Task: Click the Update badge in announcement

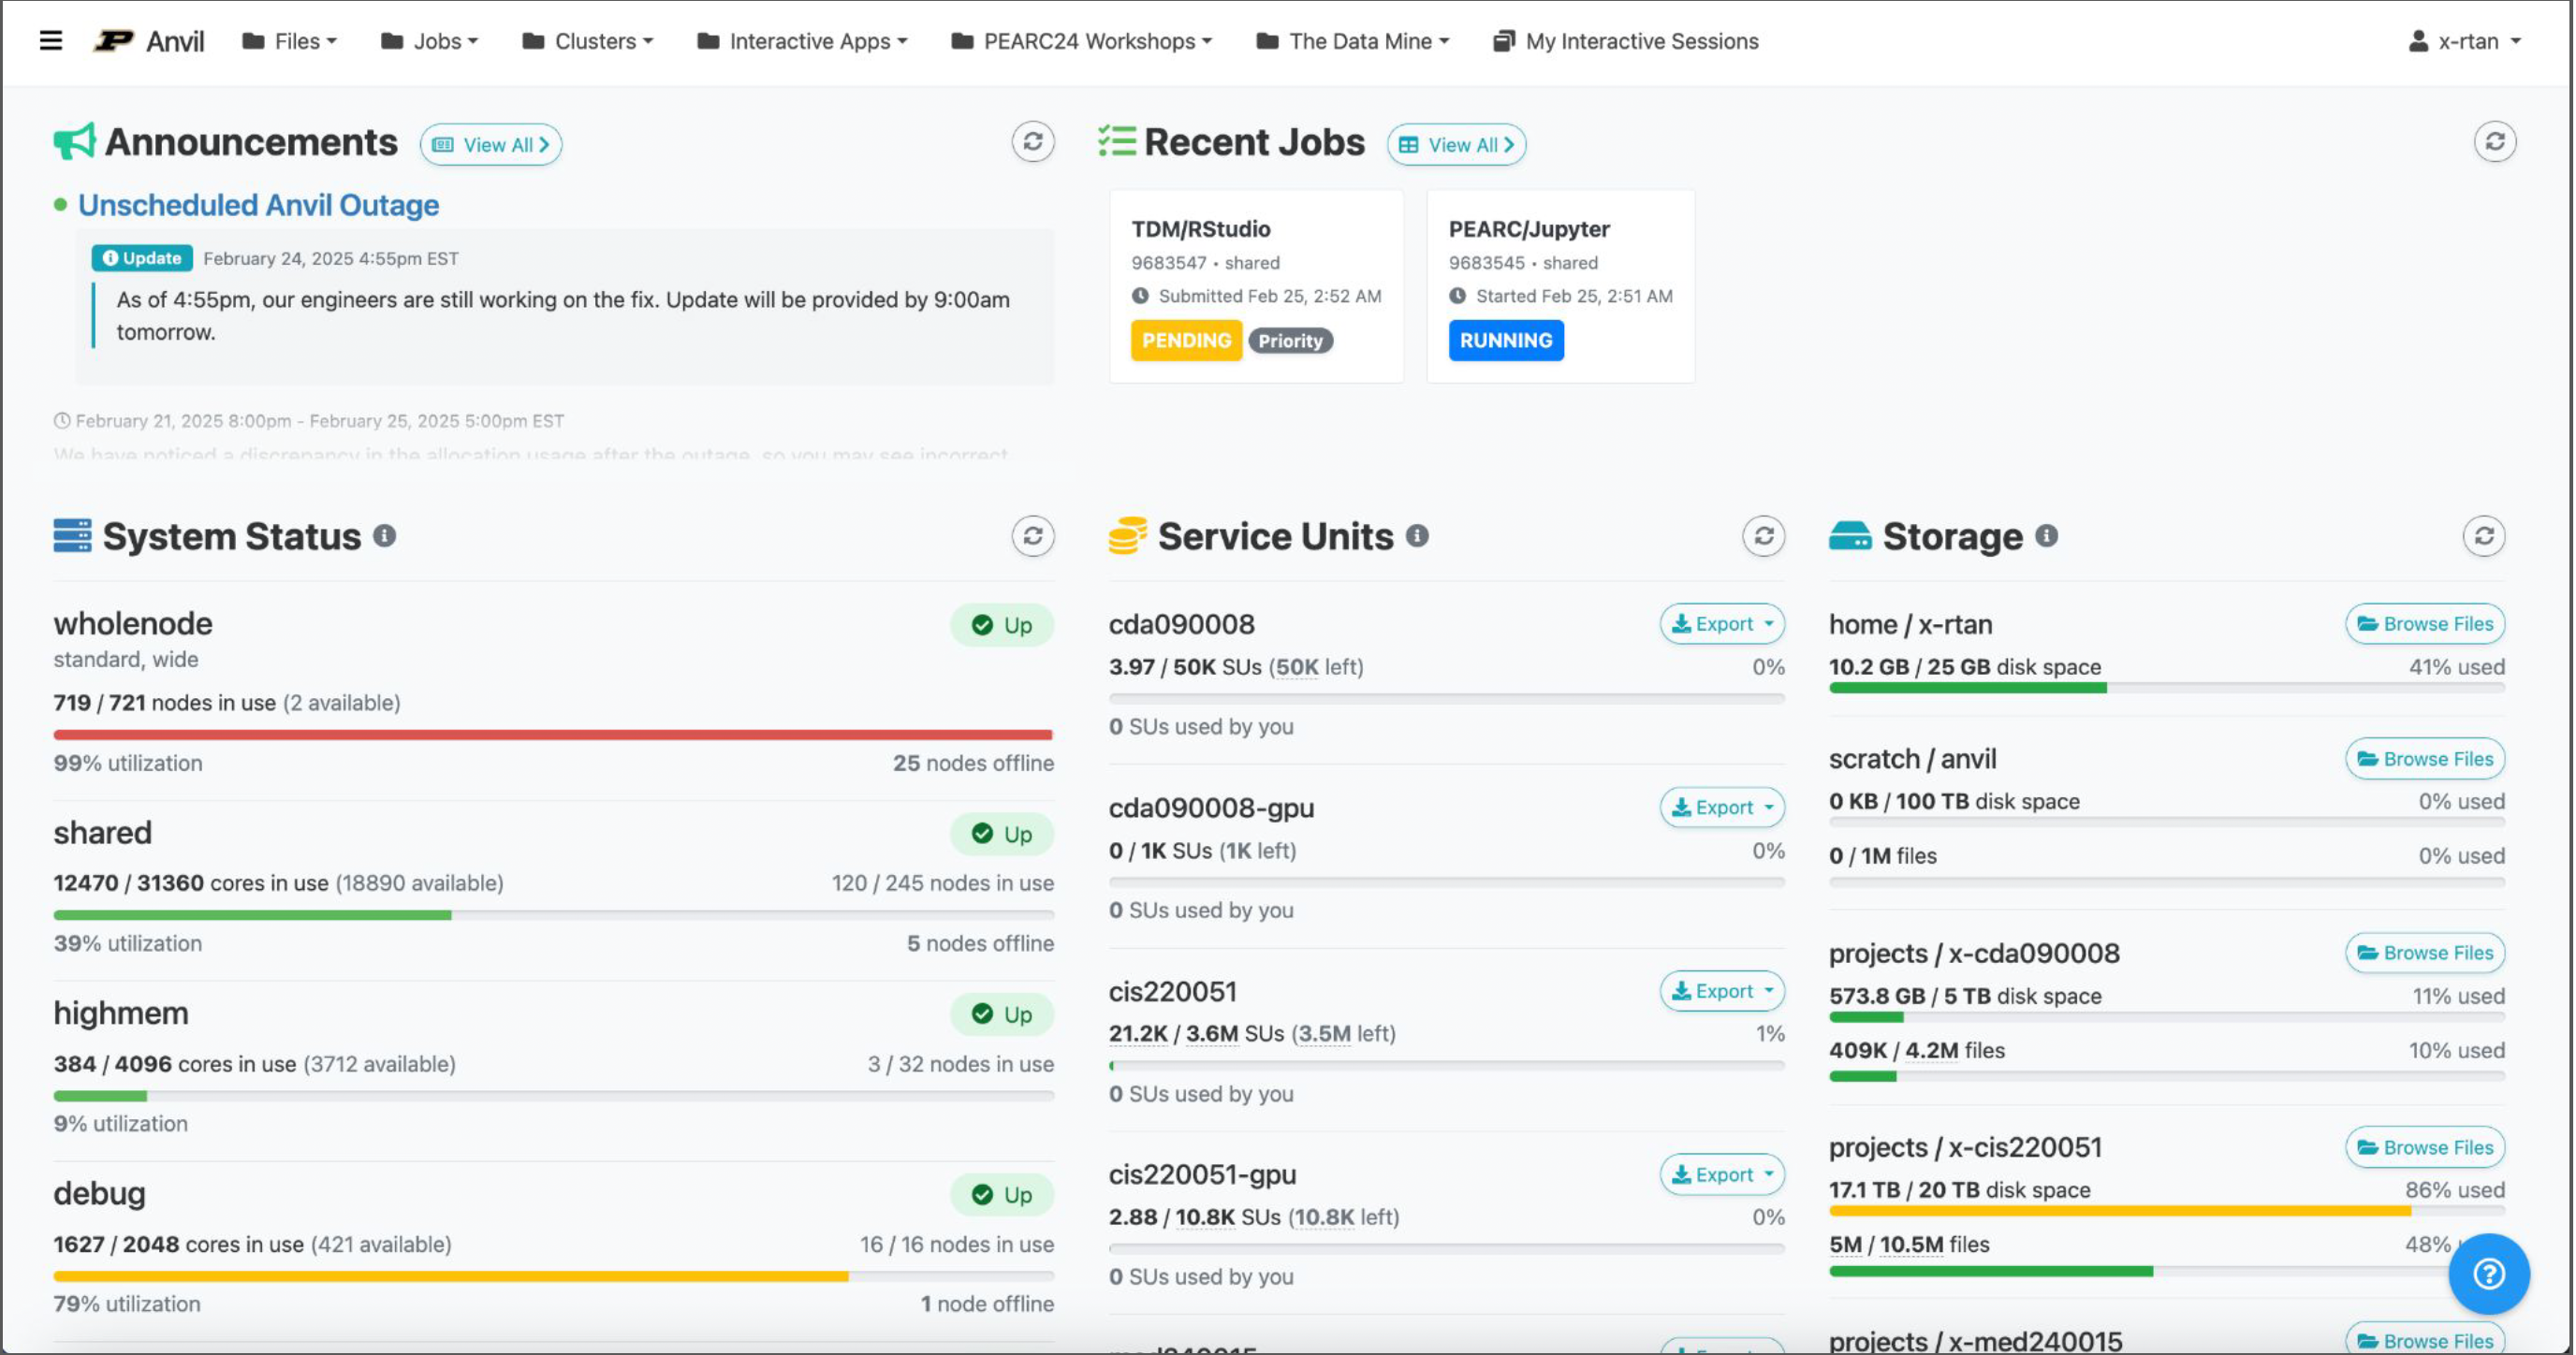Action: [x=142, y=258]
